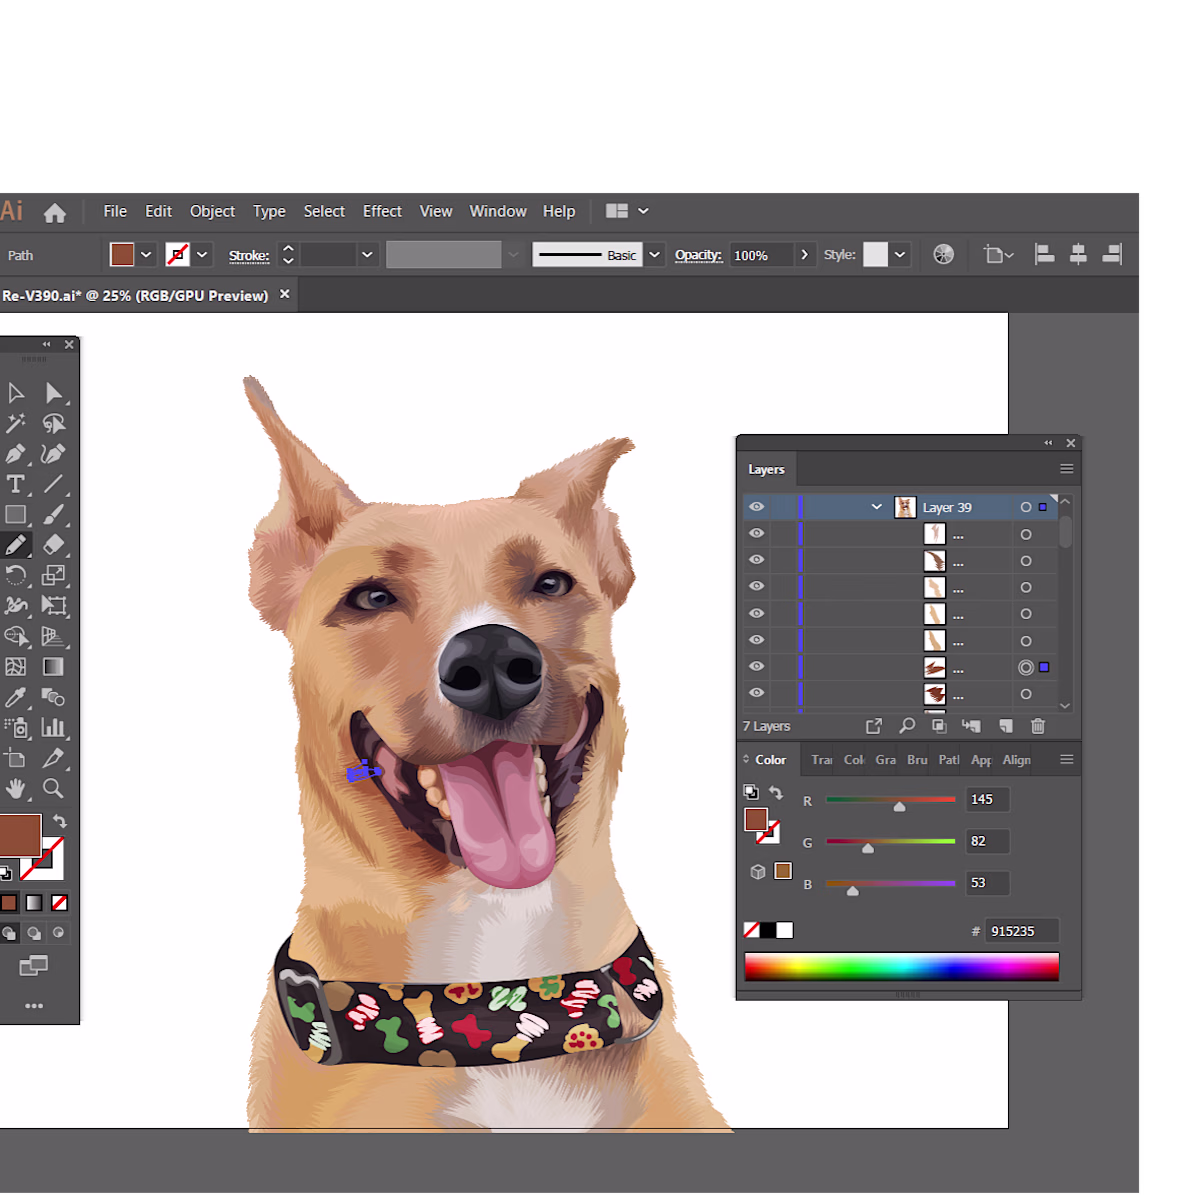Select the Free Transform tool
The image size is (1200, 1200).
pyautogui.click(x=54, y=606)
